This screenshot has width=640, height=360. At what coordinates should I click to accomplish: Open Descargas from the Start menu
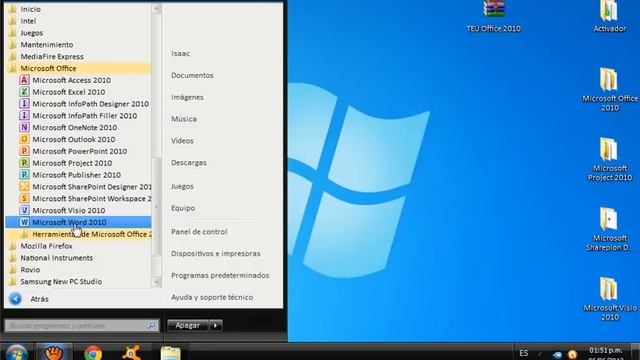point(189,162)
